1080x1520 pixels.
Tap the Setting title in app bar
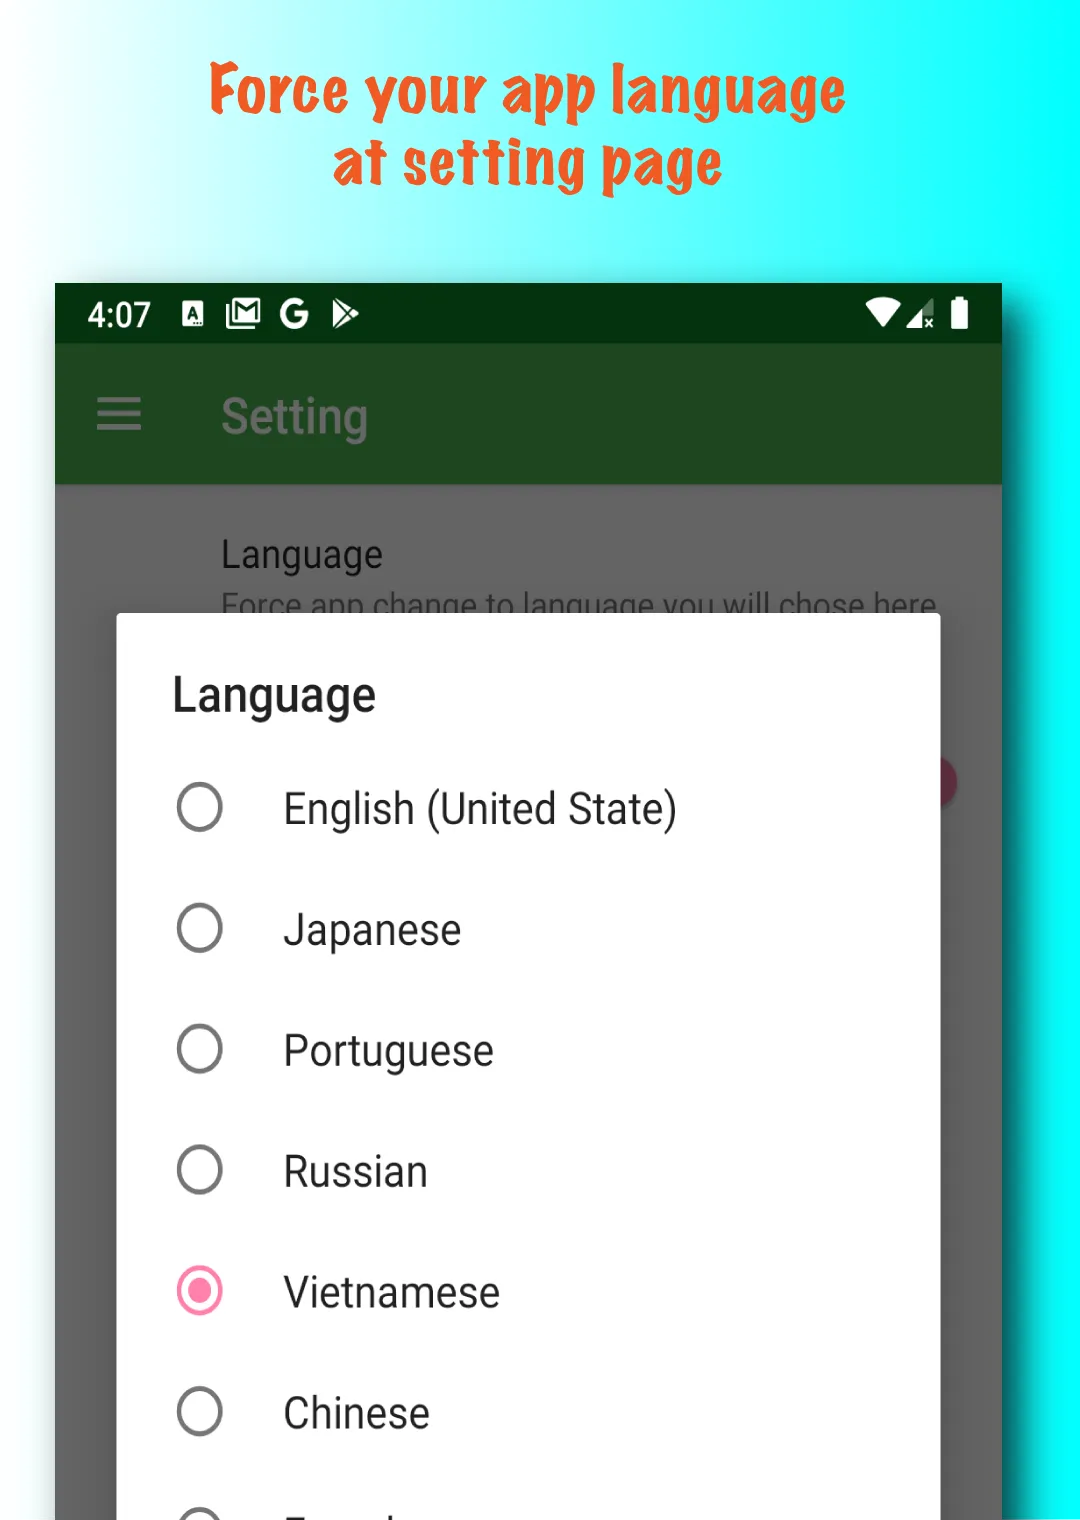tap(294, 417)
